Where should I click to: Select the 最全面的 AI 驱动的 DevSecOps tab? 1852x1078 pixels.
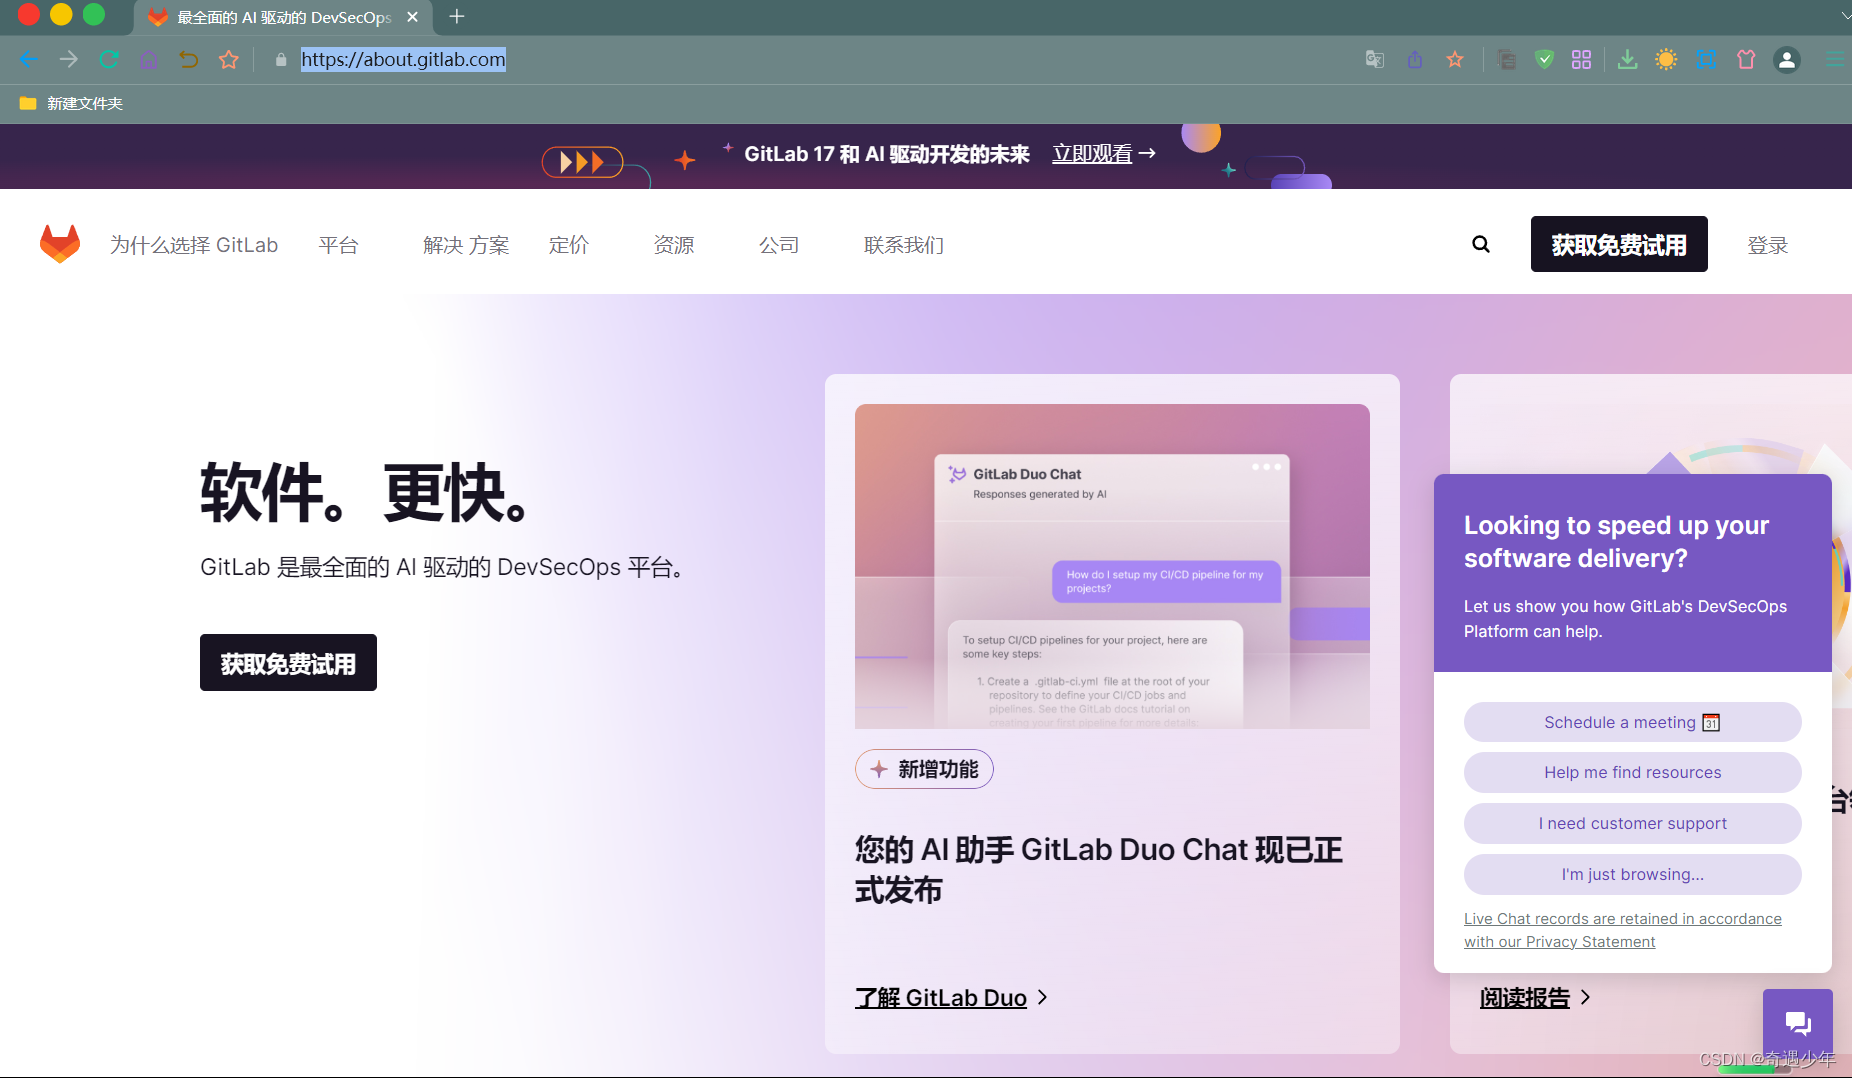(283, 17)
